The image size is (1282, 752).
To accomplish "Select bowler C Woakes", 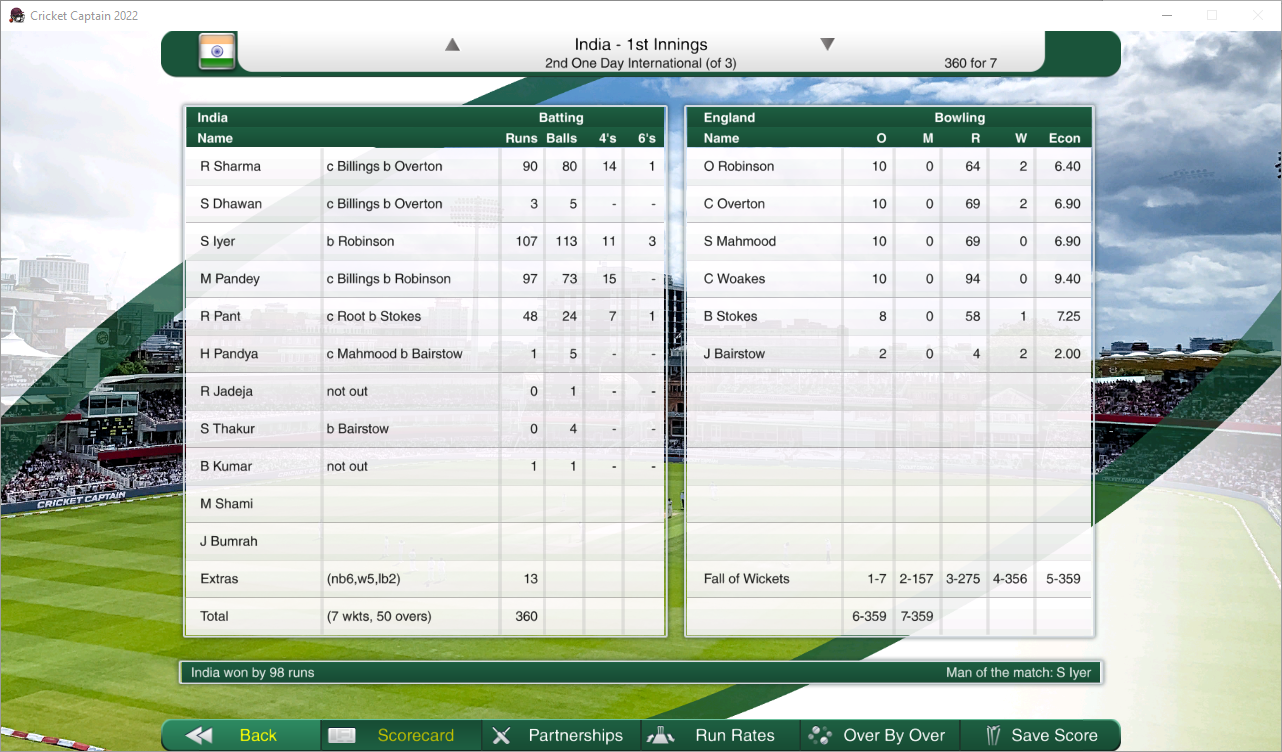I will [734, 279].
